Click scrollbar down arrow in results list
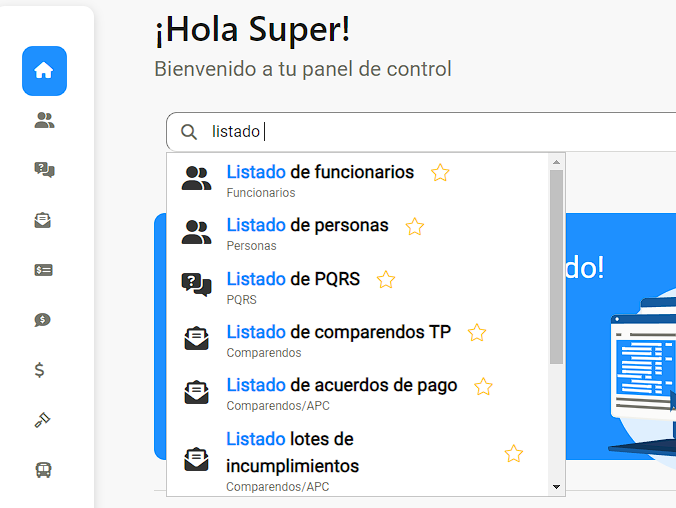Screen dimensions: 676x508 (557, 487)
